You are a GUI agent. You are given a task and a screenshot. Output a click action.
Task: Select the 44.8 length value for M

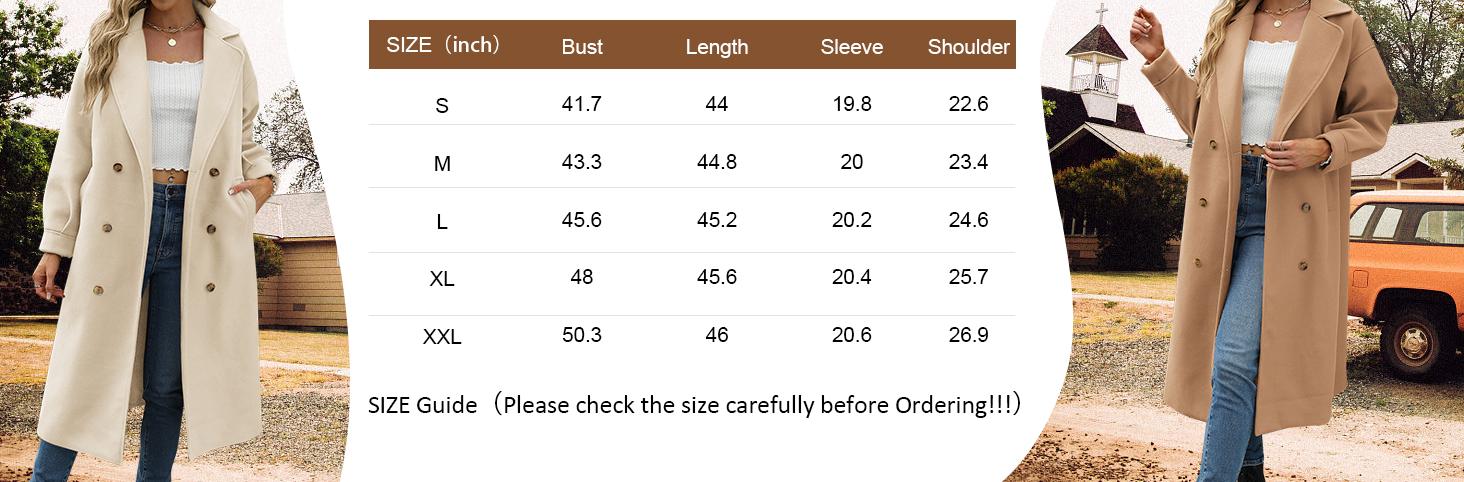tap(716, 162)
